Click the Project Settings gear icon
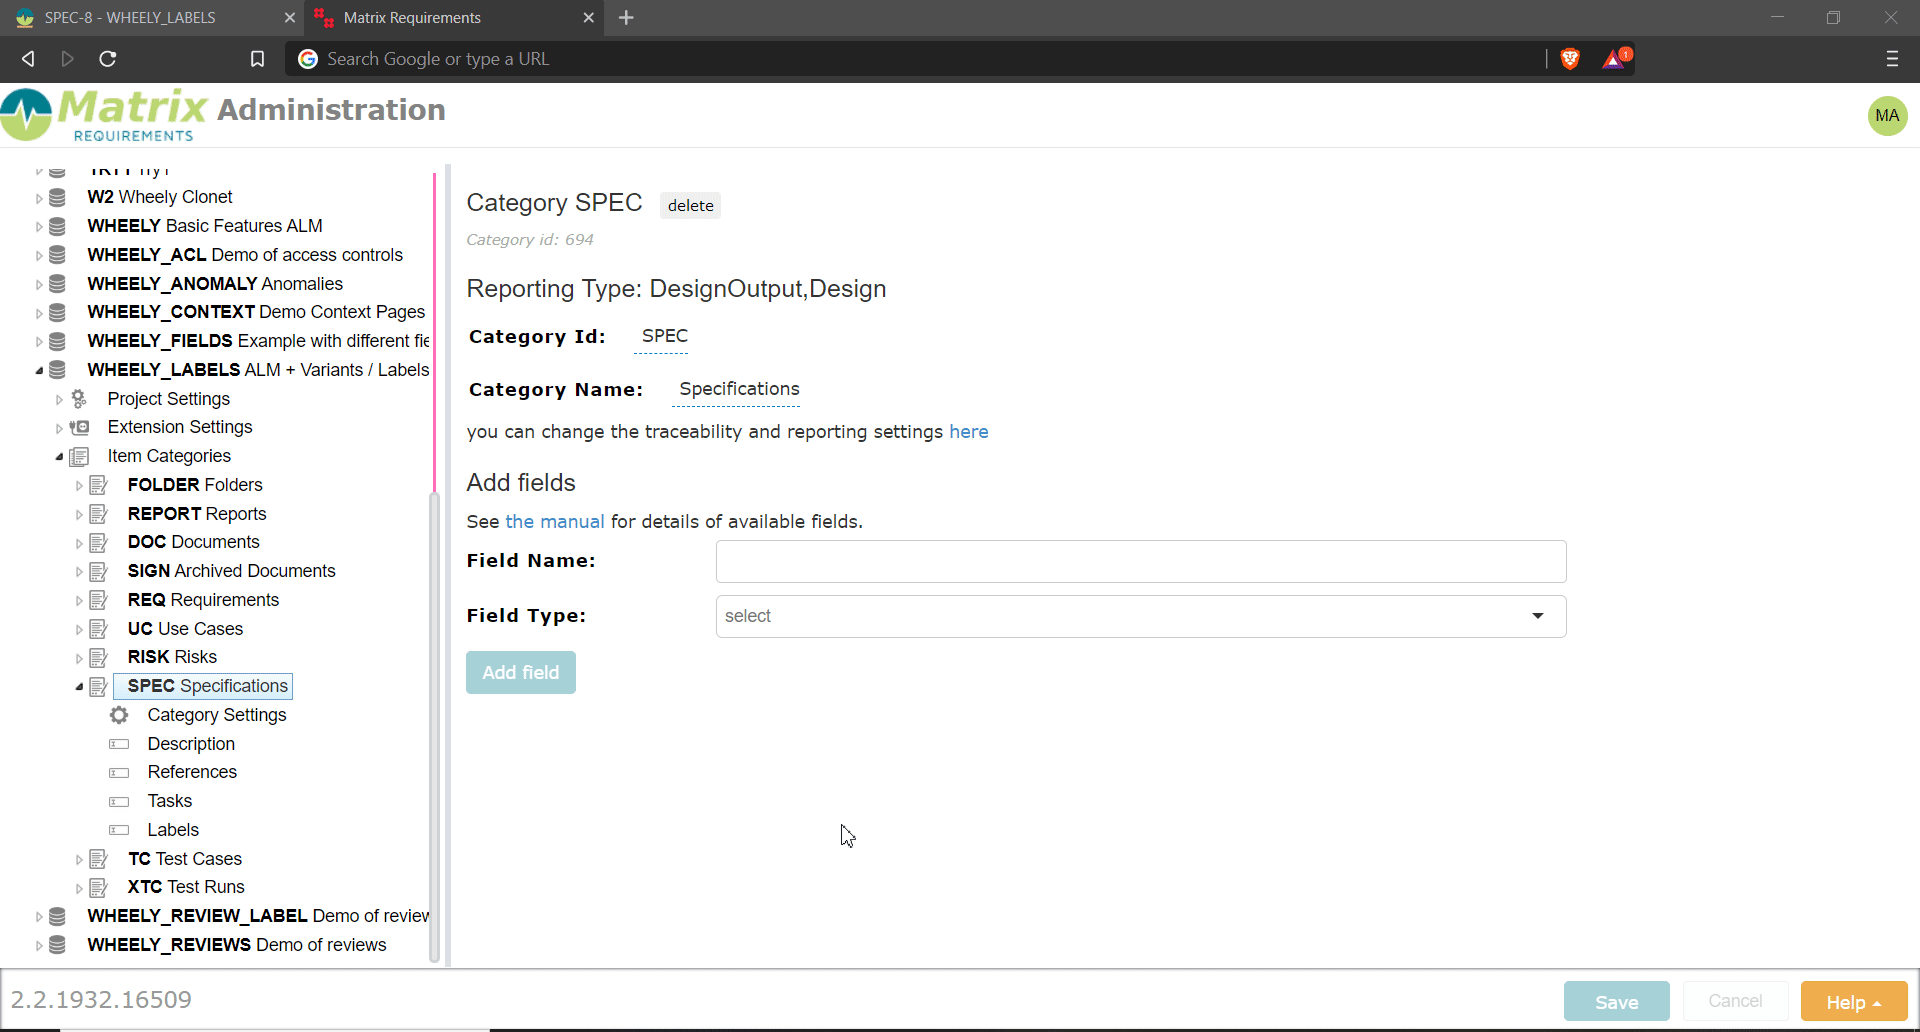The width and height of the screenshot is (1920, 1032). coord(79,399)
